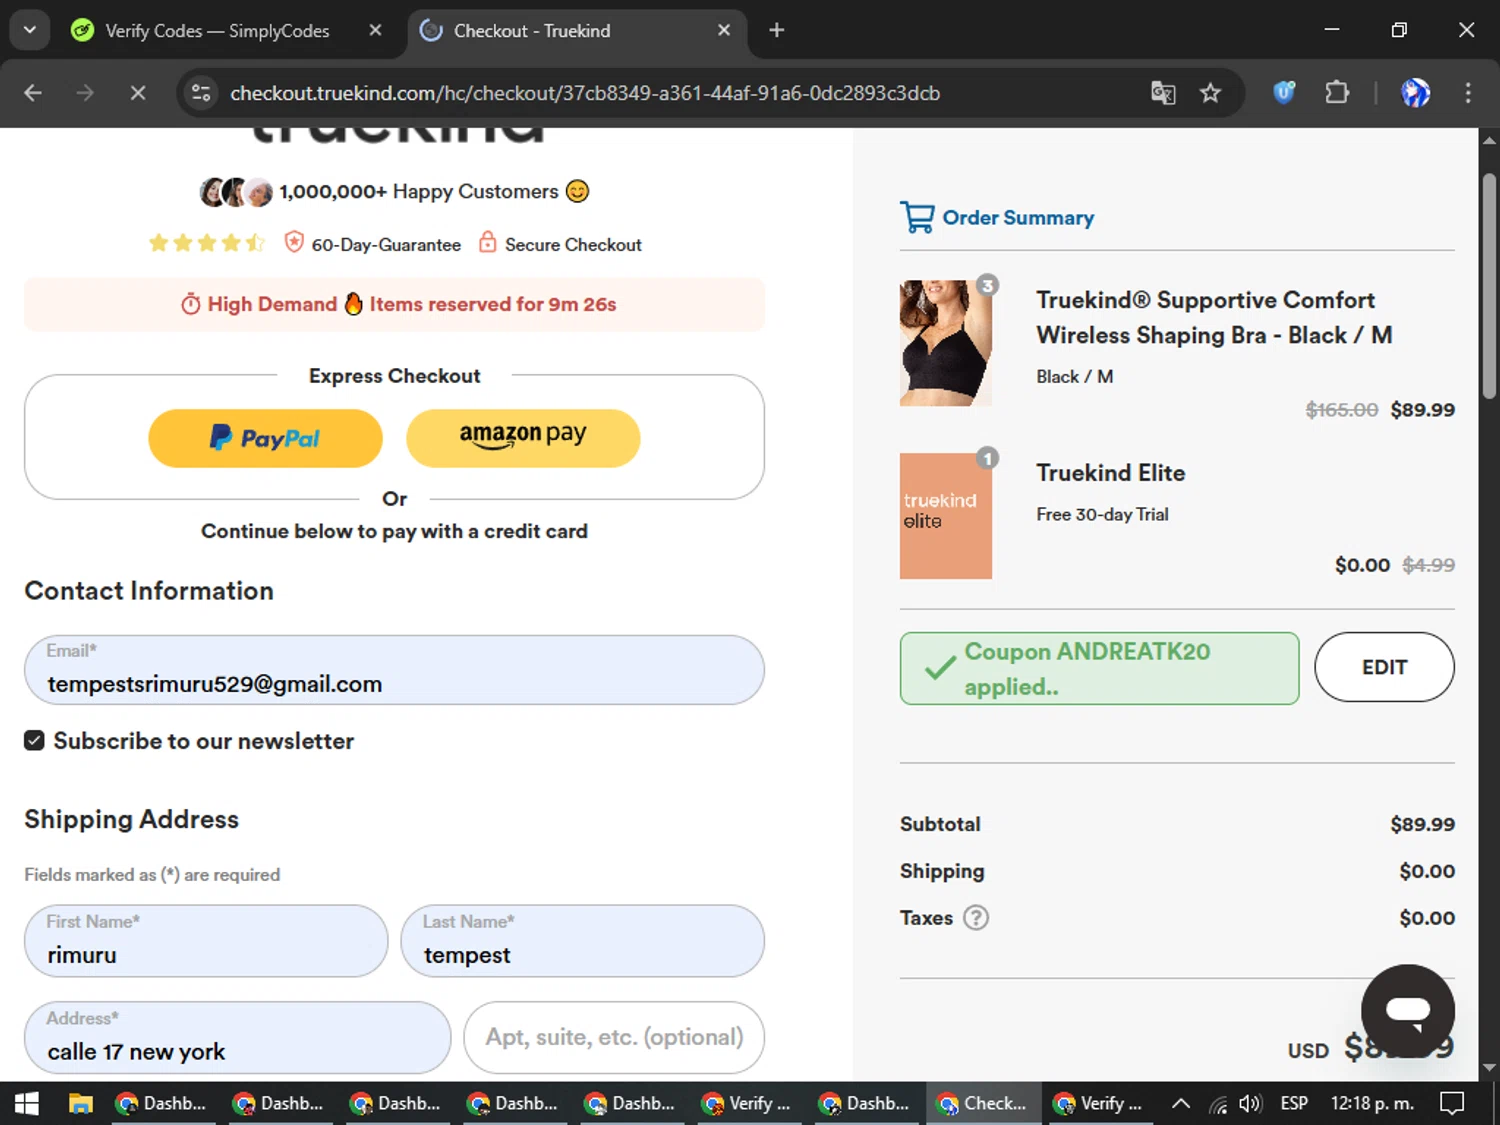Bookmark this page with the star
Screen dimensions: 1500x1125
point(1211,93)
